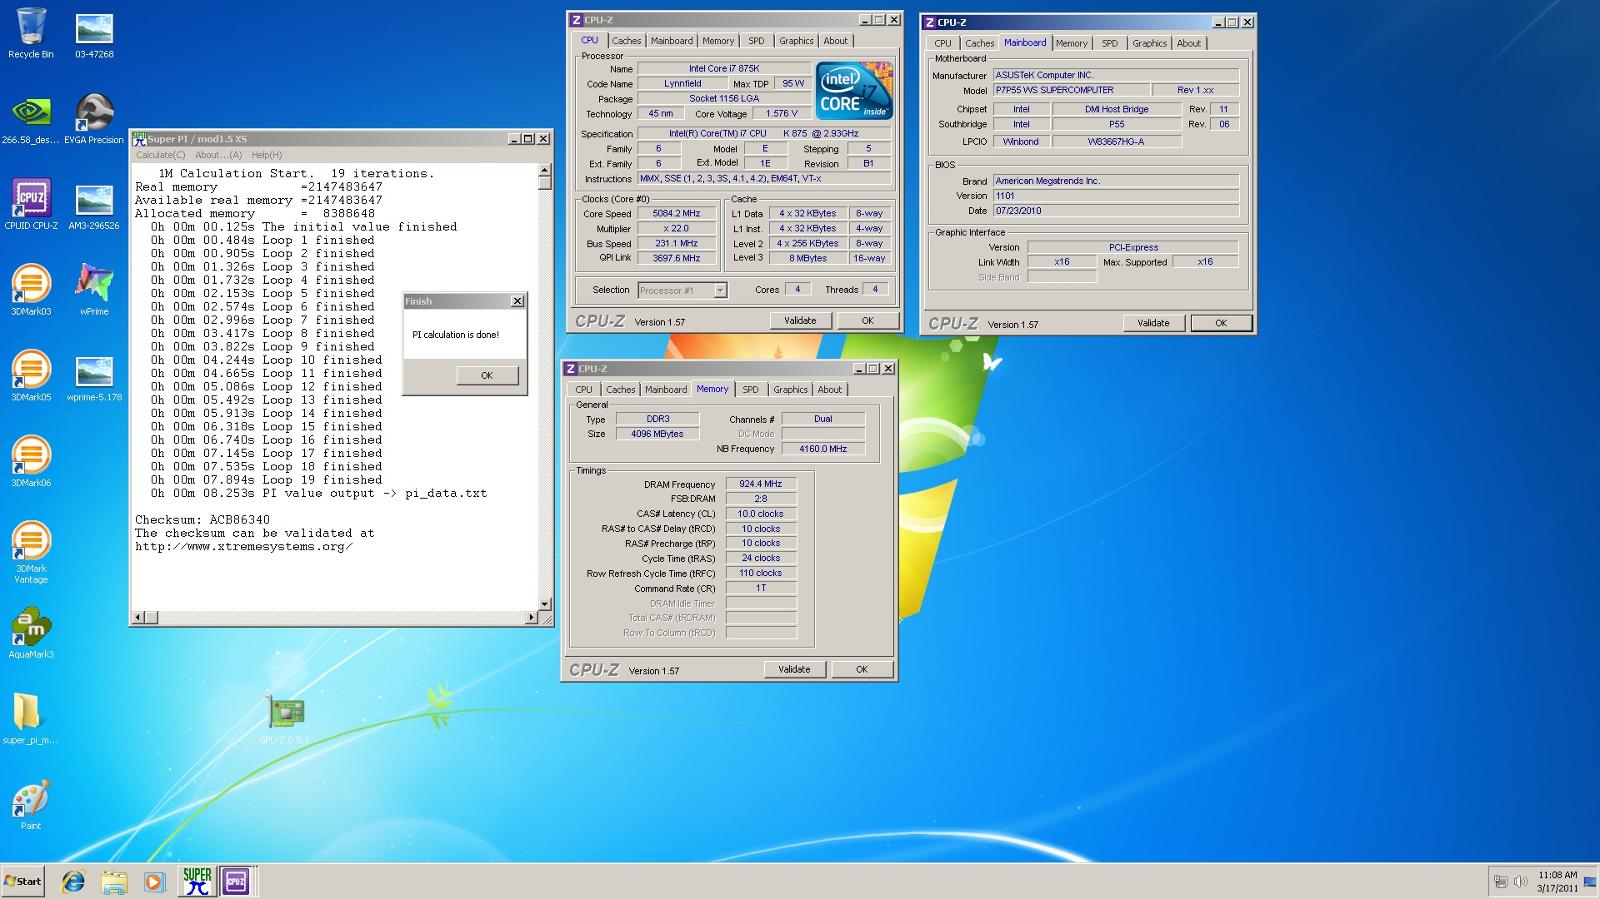Click the BIOS Date 07/23/2010 field

pyautogui.click(x=1115, y=211)
